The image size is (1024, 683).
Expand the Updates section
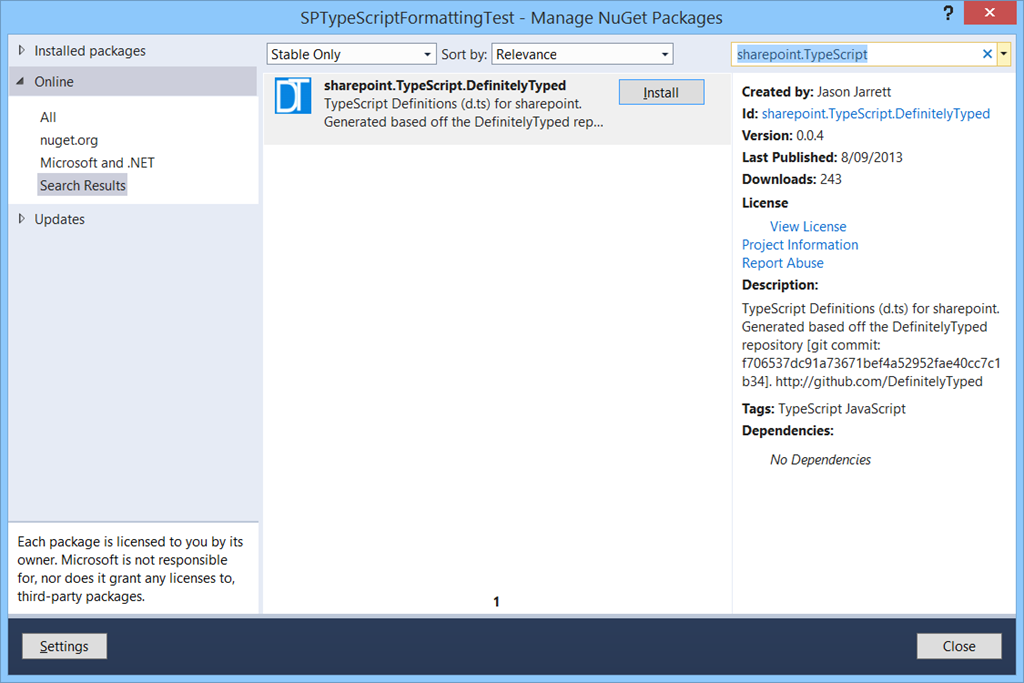(22, 219)
